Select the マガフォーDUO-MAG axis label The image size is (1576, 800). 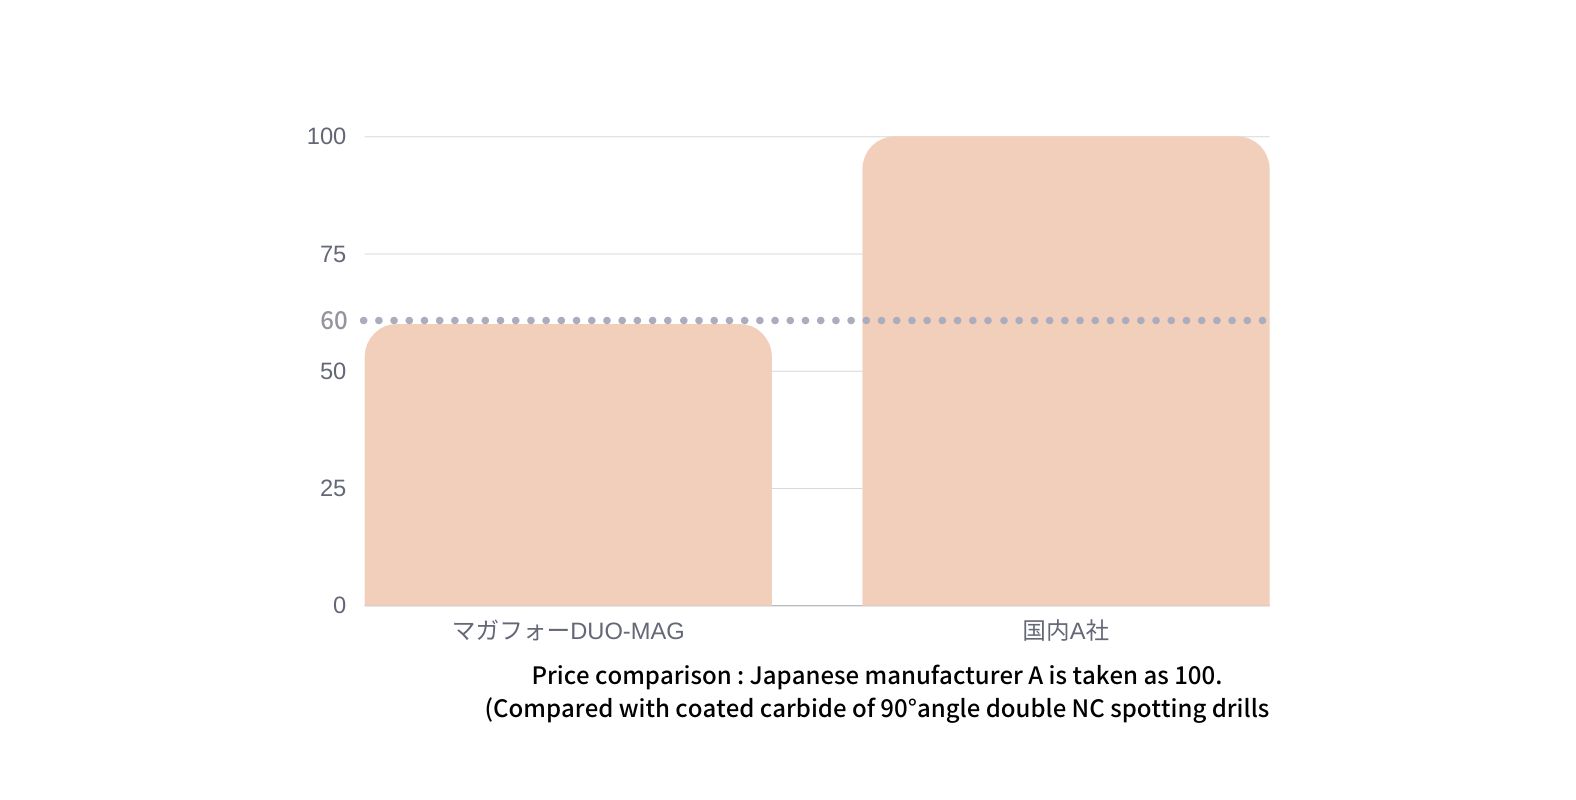[568, 631]
